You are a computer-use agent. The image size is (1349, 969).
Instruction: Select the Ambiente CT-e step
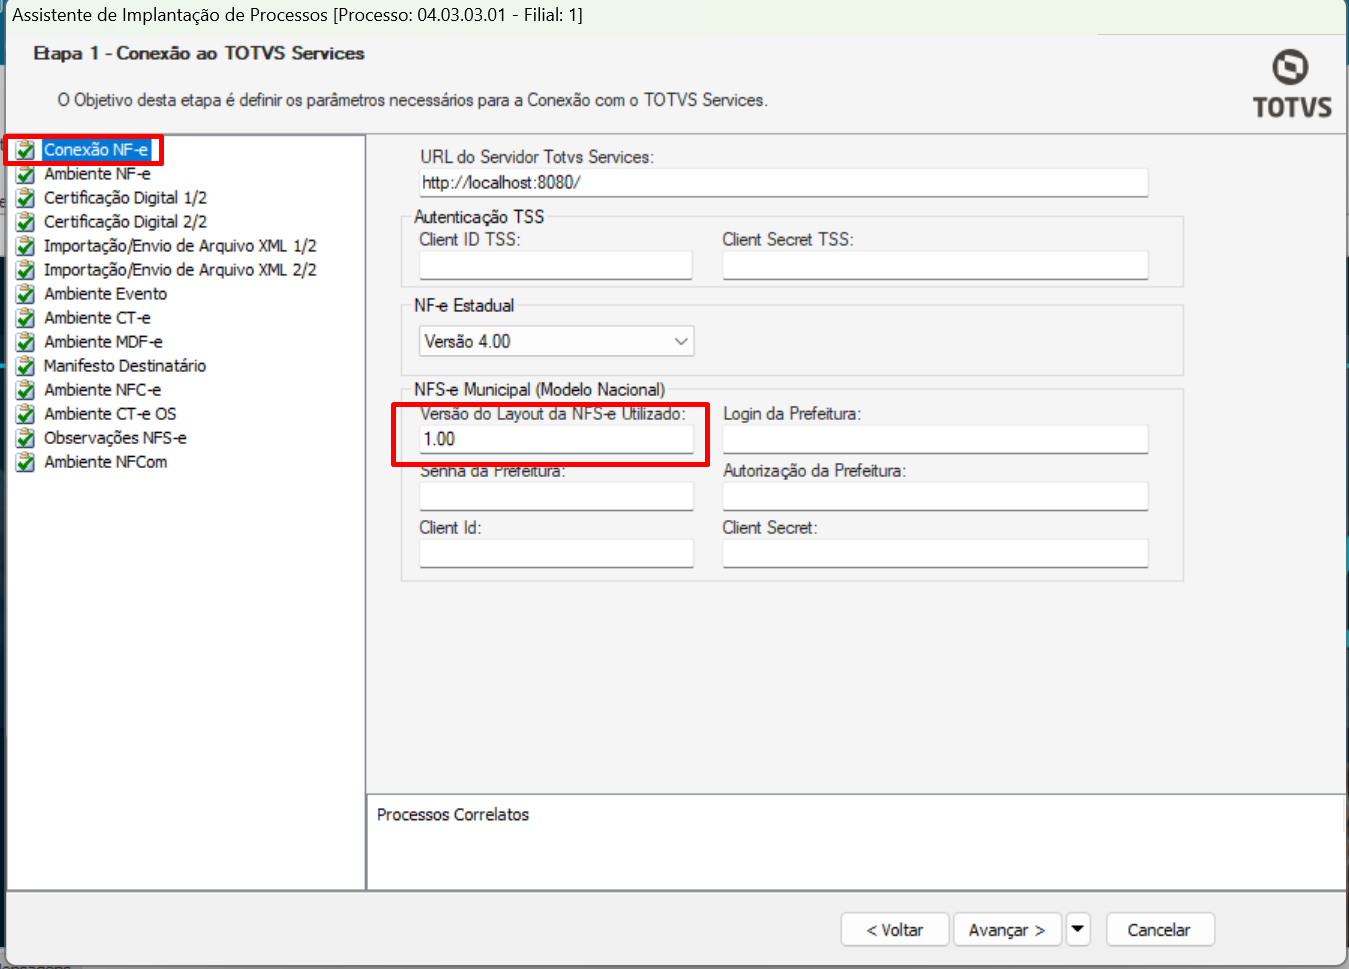click(x=97, y=318)
